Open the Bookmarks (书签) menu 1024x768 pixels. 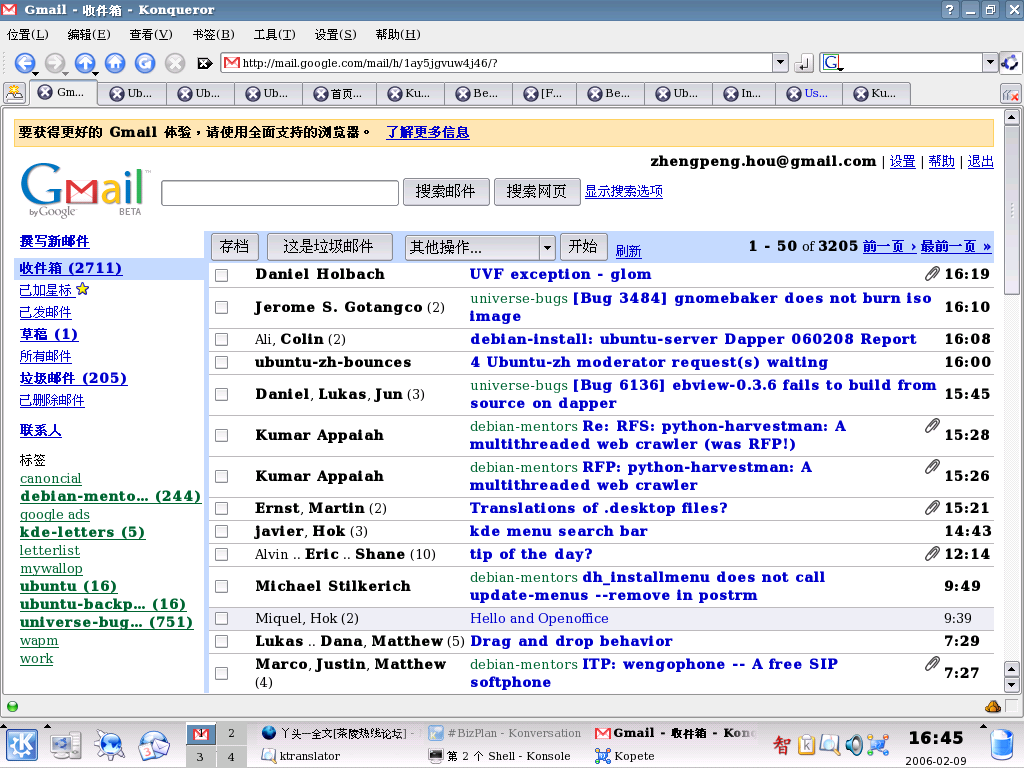[213, 35]
